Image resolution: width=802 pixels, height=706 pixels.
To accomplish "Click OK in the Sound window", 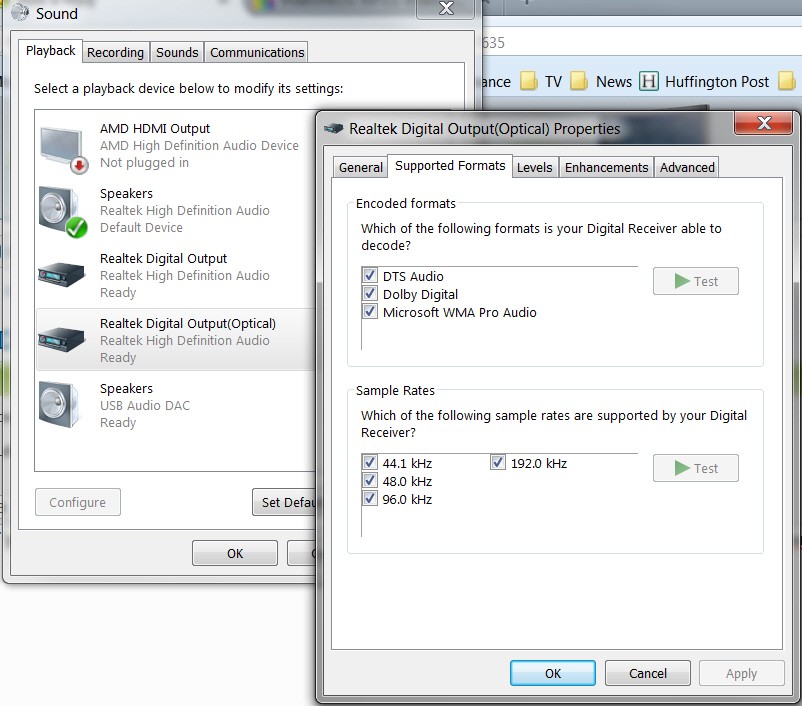I will 235,553.
